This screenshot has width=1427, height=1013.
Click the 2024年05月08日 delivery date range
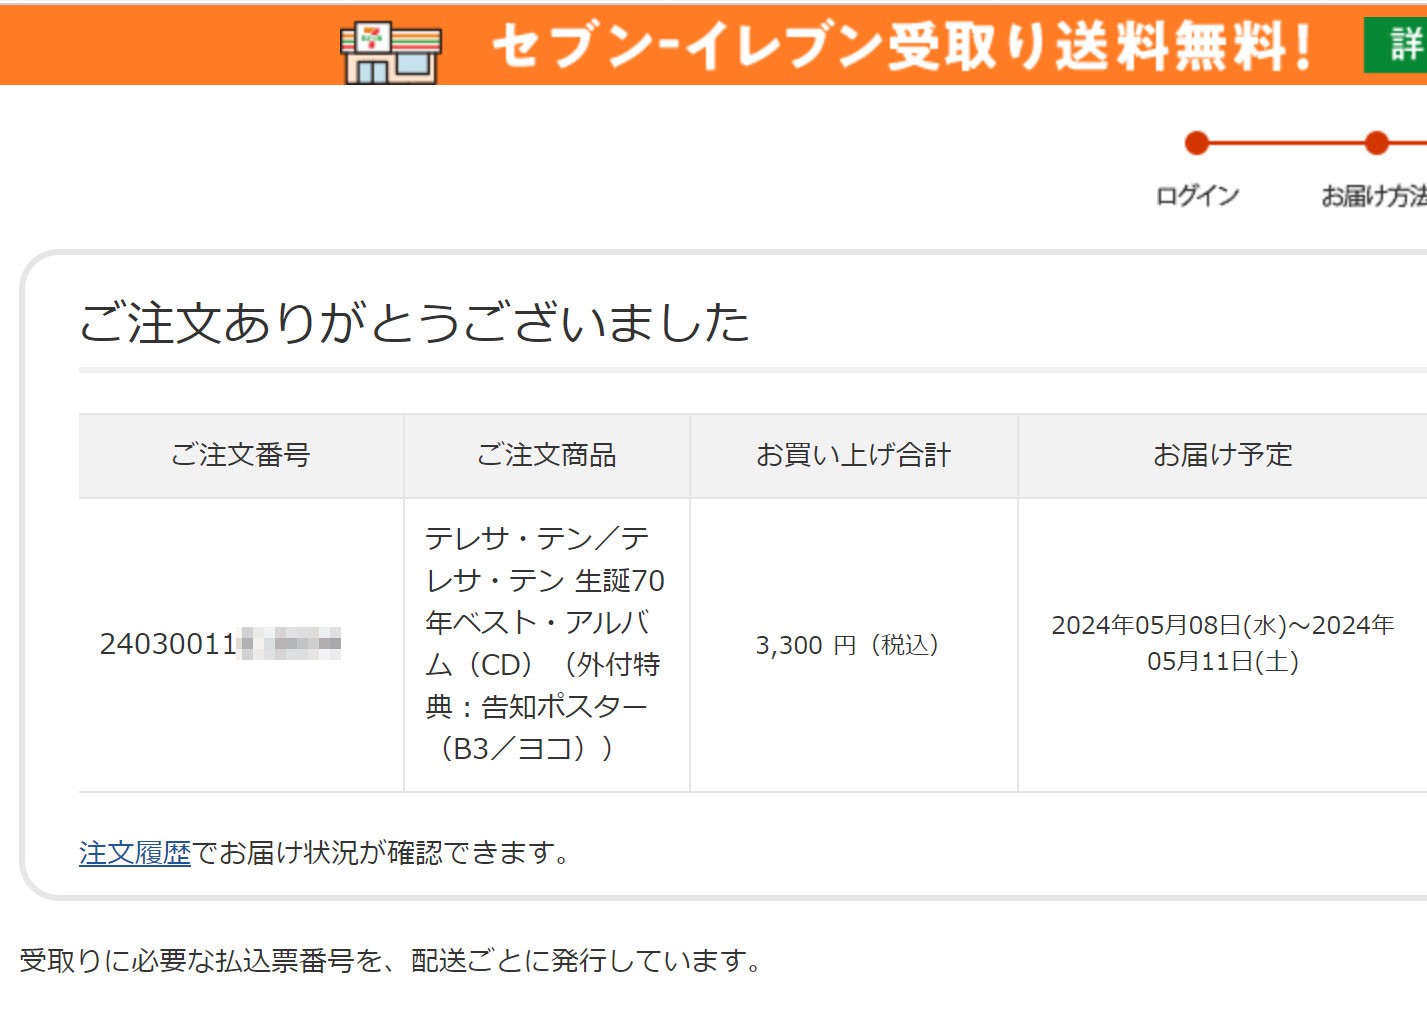click(x=1222, y=643)
